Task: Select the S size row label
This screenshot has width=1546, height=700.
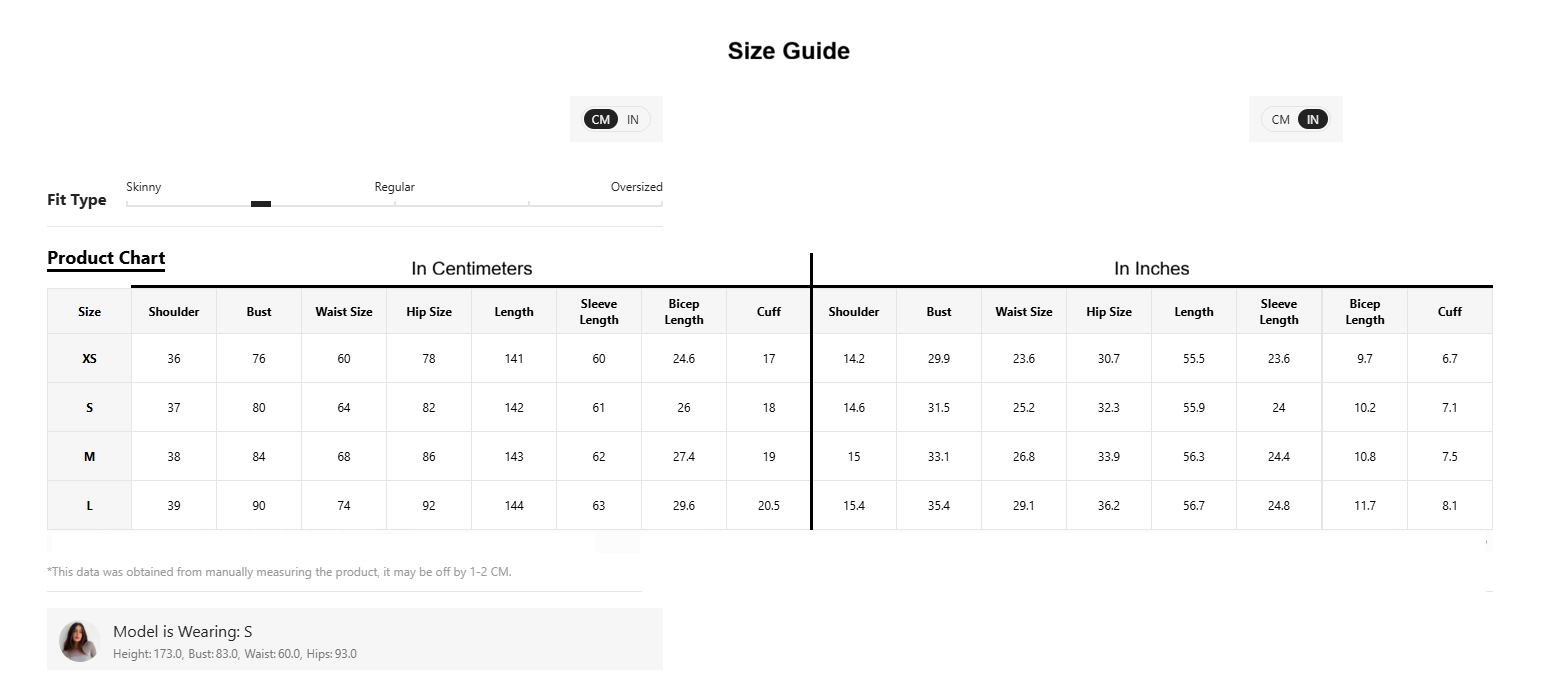Action: 89,408
